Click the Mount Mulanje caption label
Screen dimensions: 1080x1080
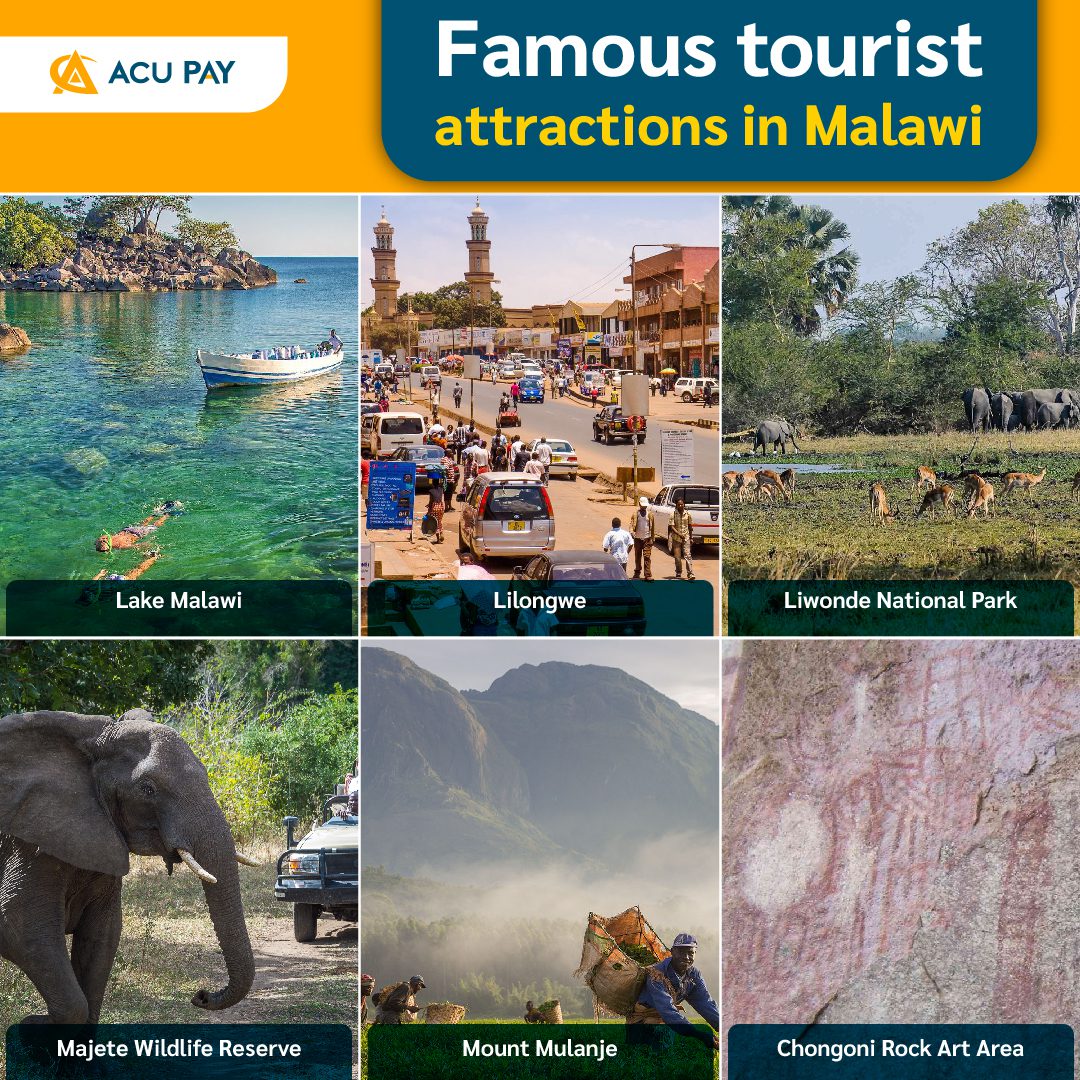pyautogui.click(x=540, y=1048)
